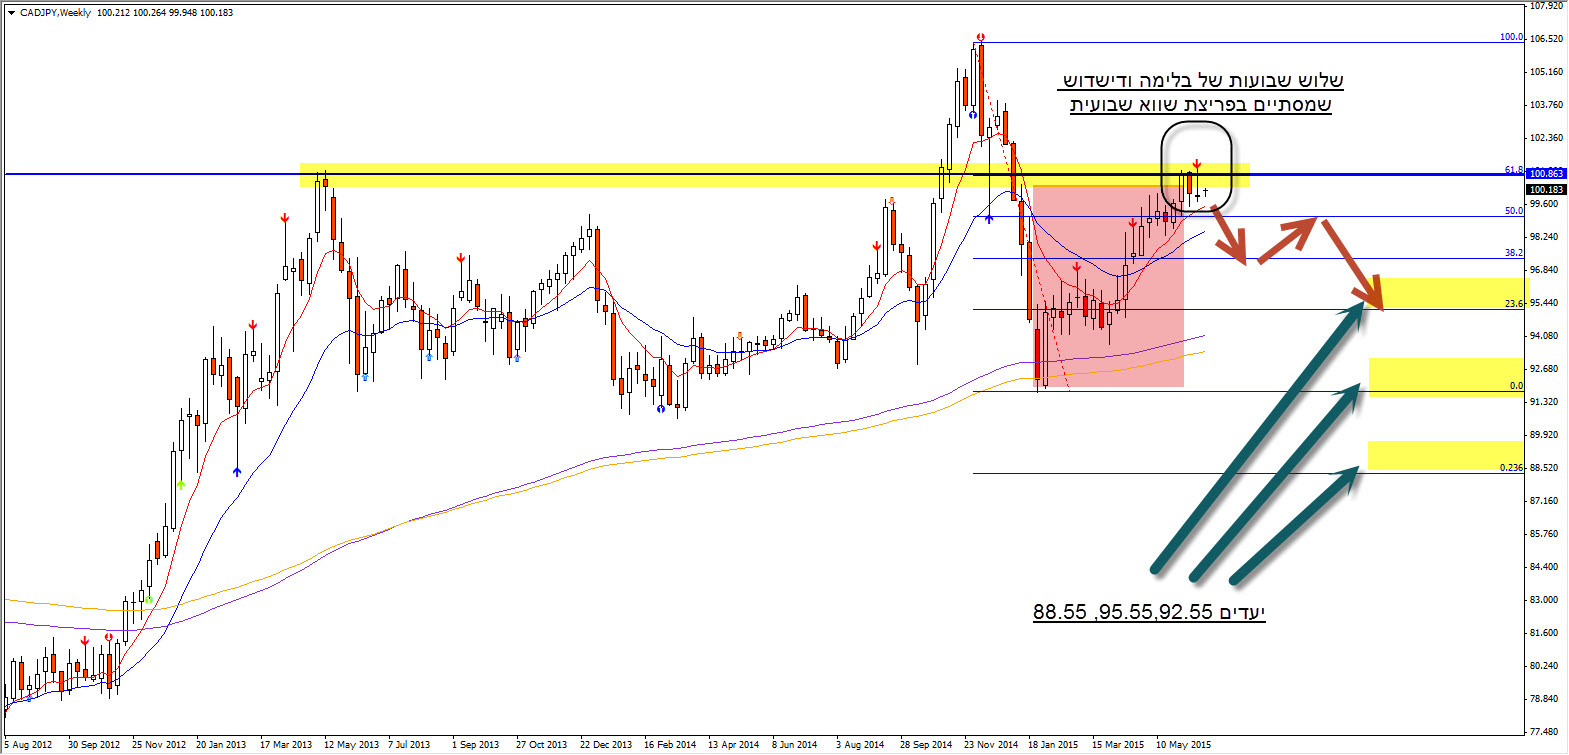Click the red down-arrow signal above the circled candle
Screen dimensions: 1569x755
[1196, 163]
